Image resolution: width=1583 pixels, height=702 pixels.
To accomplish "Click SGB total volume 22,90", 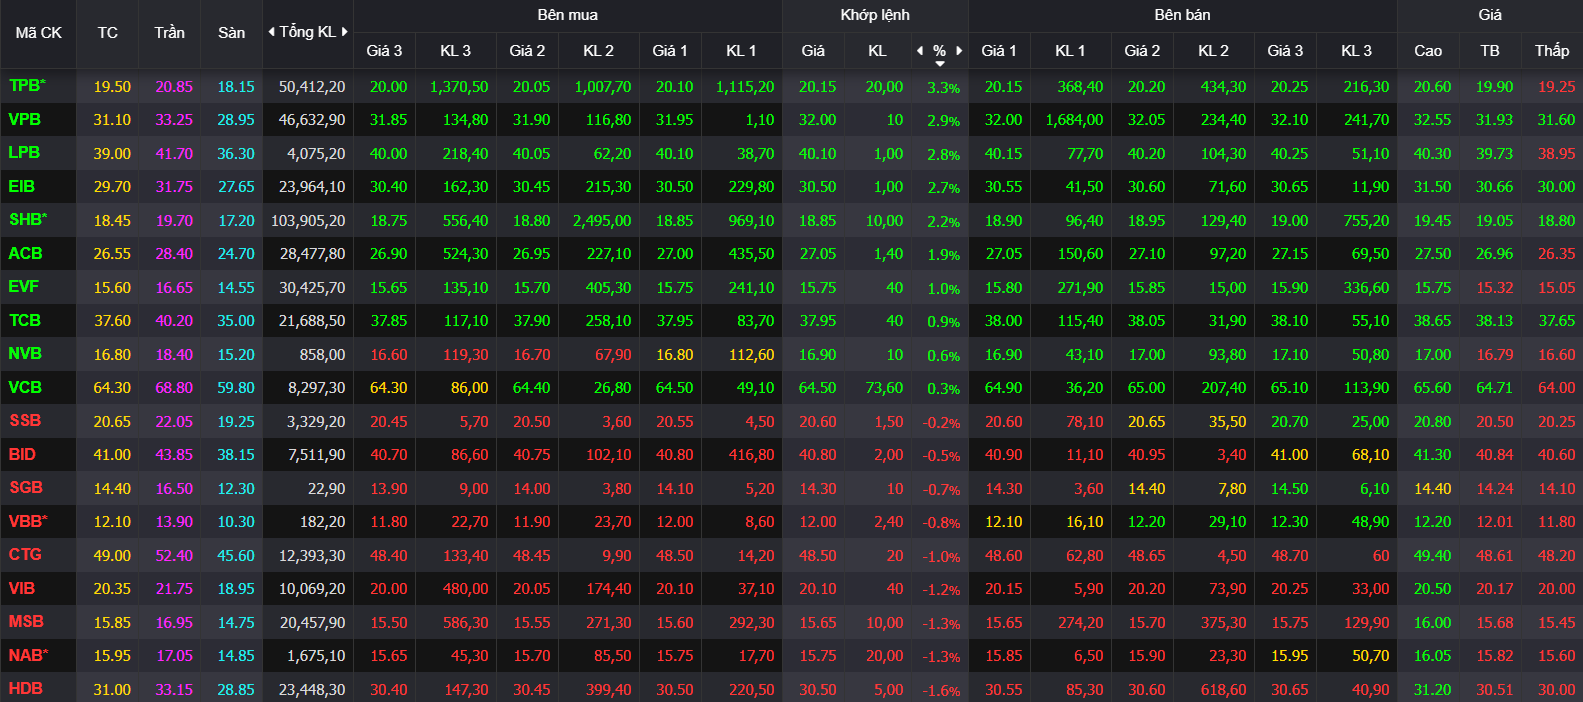I will pyautogui.click(x=327, y=489).
